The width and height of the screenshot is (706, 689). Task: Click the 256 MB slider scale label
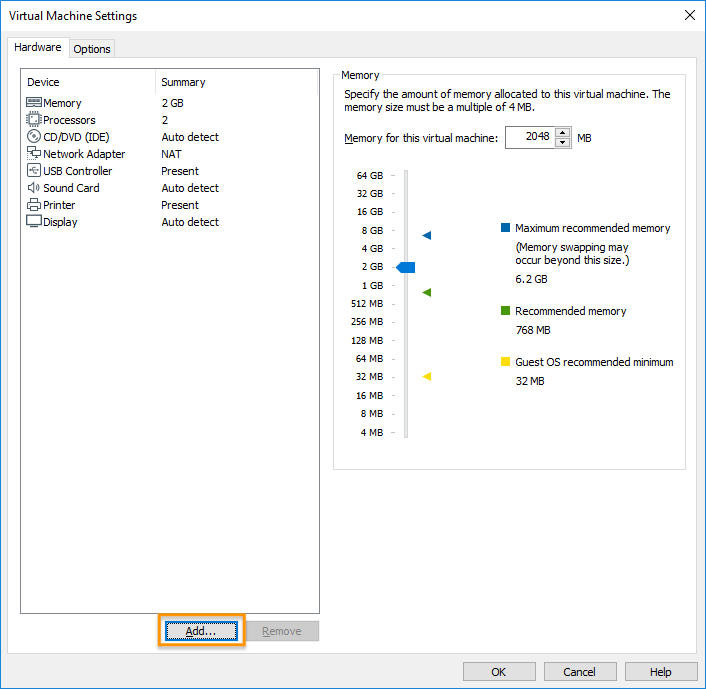click(367, 322)
